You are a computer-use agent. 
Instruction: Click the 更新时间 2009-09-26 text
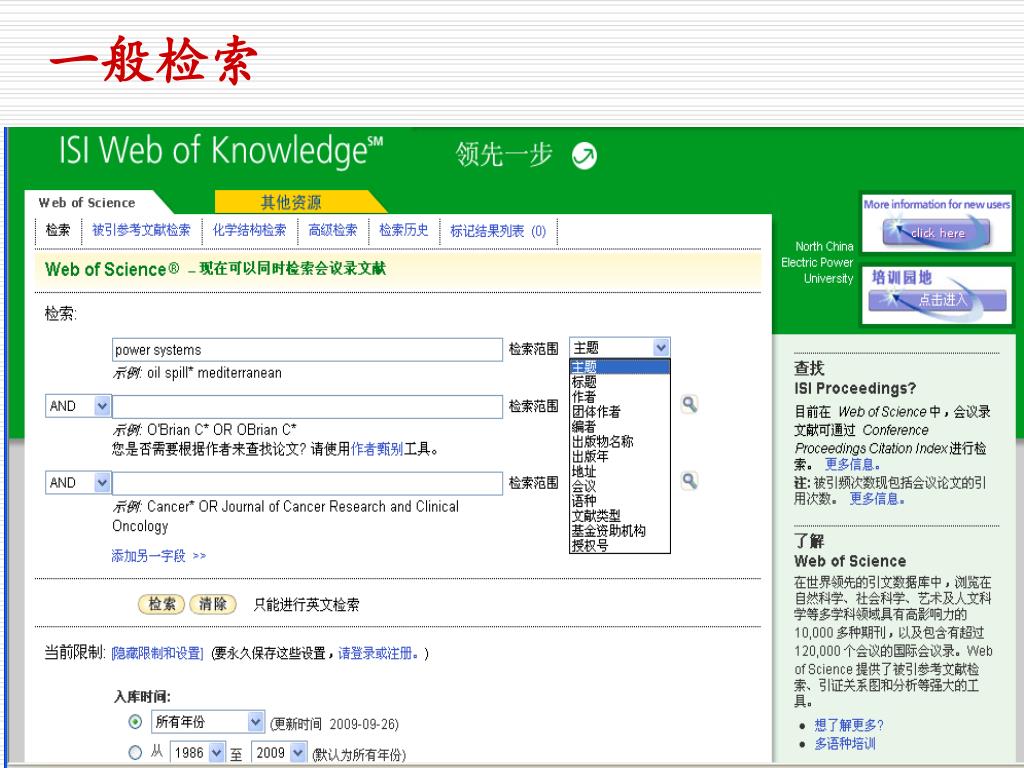click(x=334, y=724)
